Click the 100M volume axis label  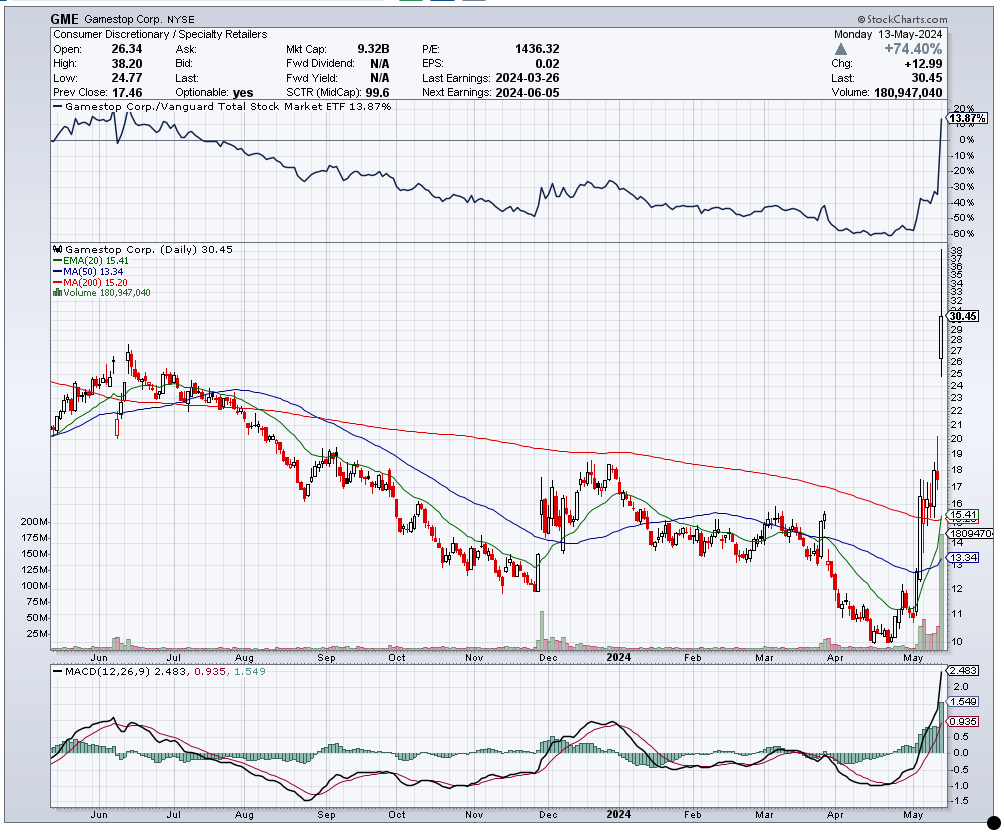coord(35,586)
